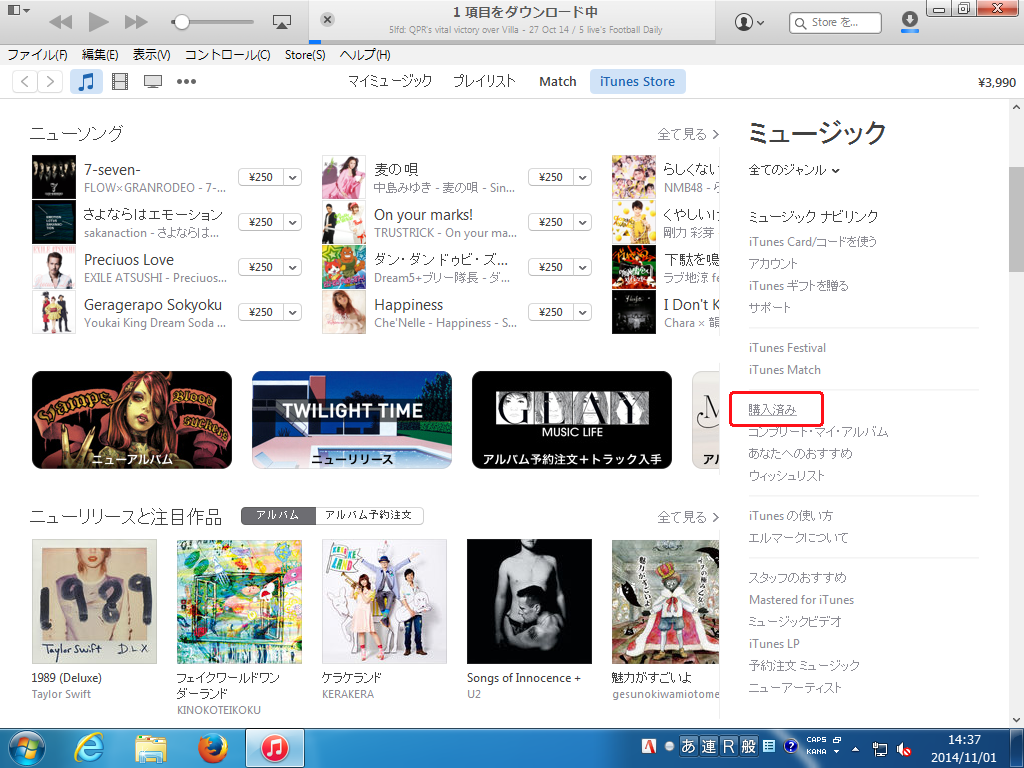Click 全て見る next to ニューソング
Screen dimensions: 1024x768
pyautogui.click(x=688, y=134)
